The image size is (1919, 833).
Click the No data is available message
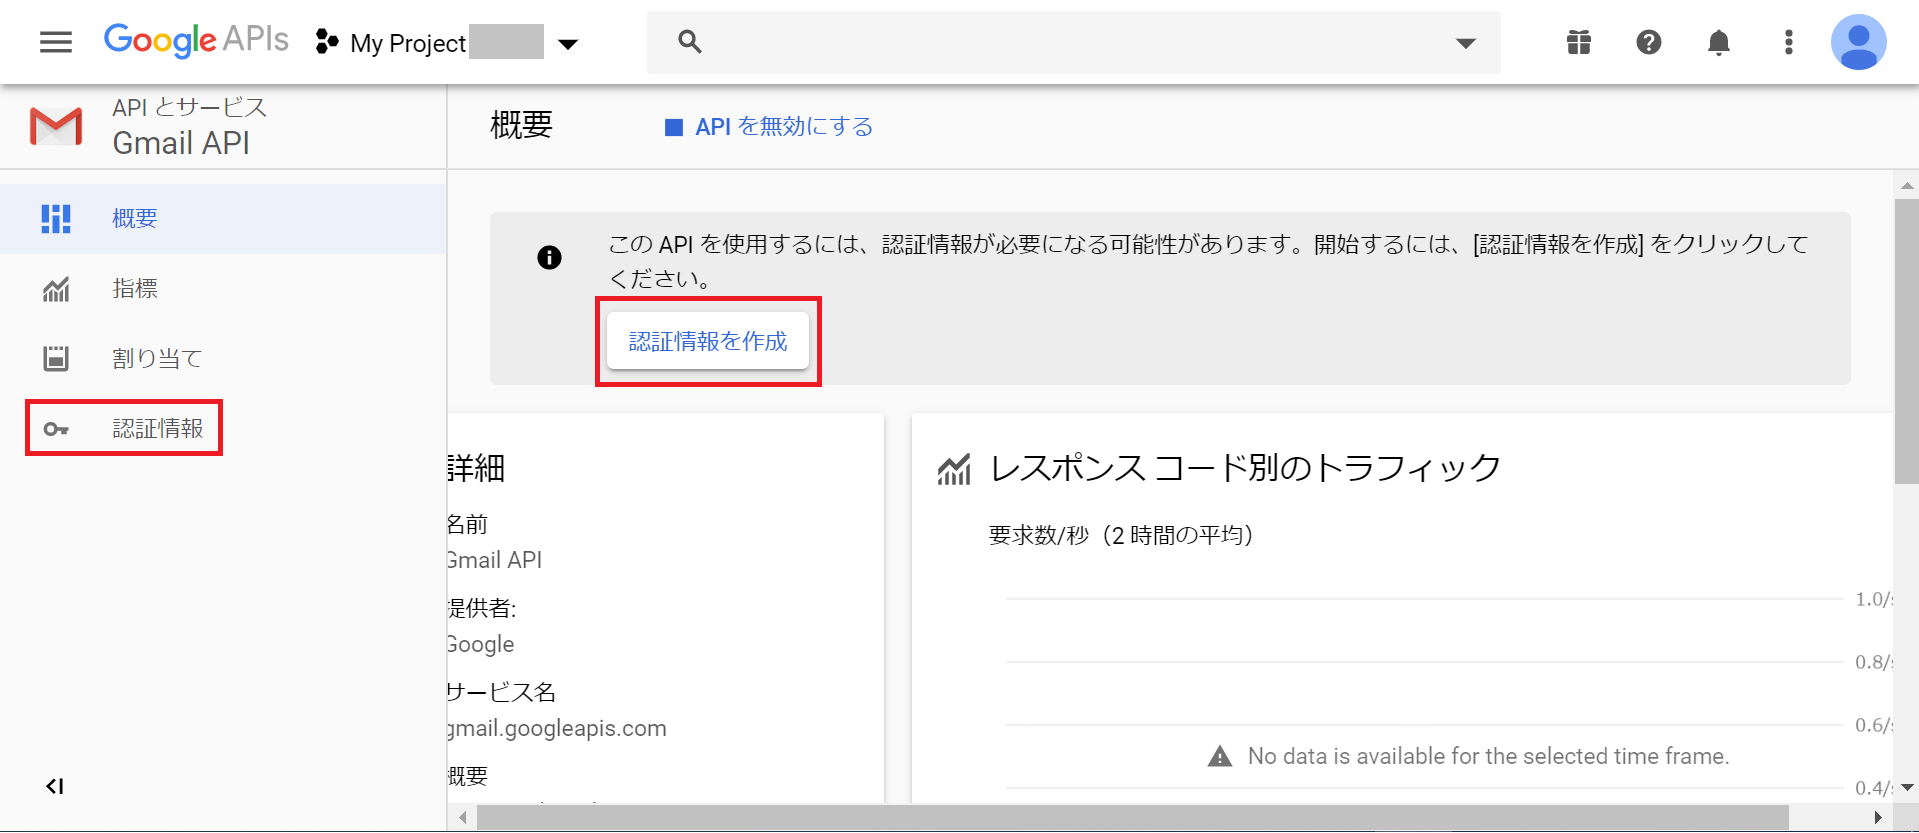[x=1488, y=756]
